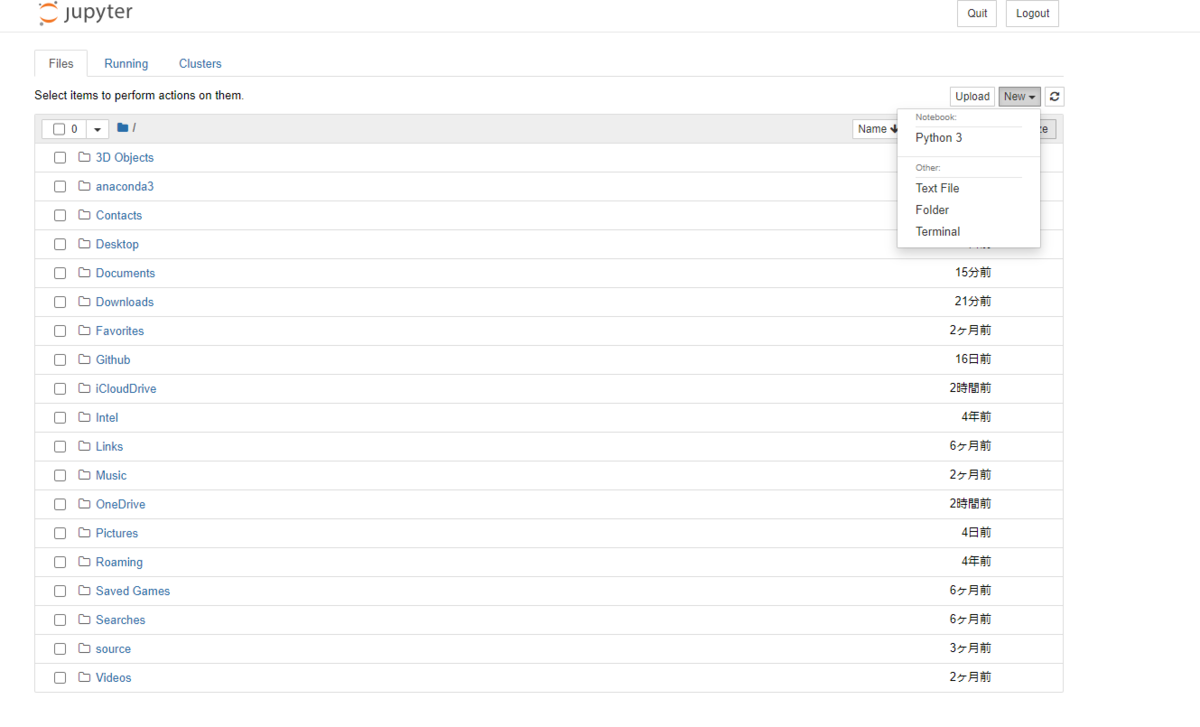Check the OneDrive row checkbox
1200x727 pixels.
click(x=60, y=504)
